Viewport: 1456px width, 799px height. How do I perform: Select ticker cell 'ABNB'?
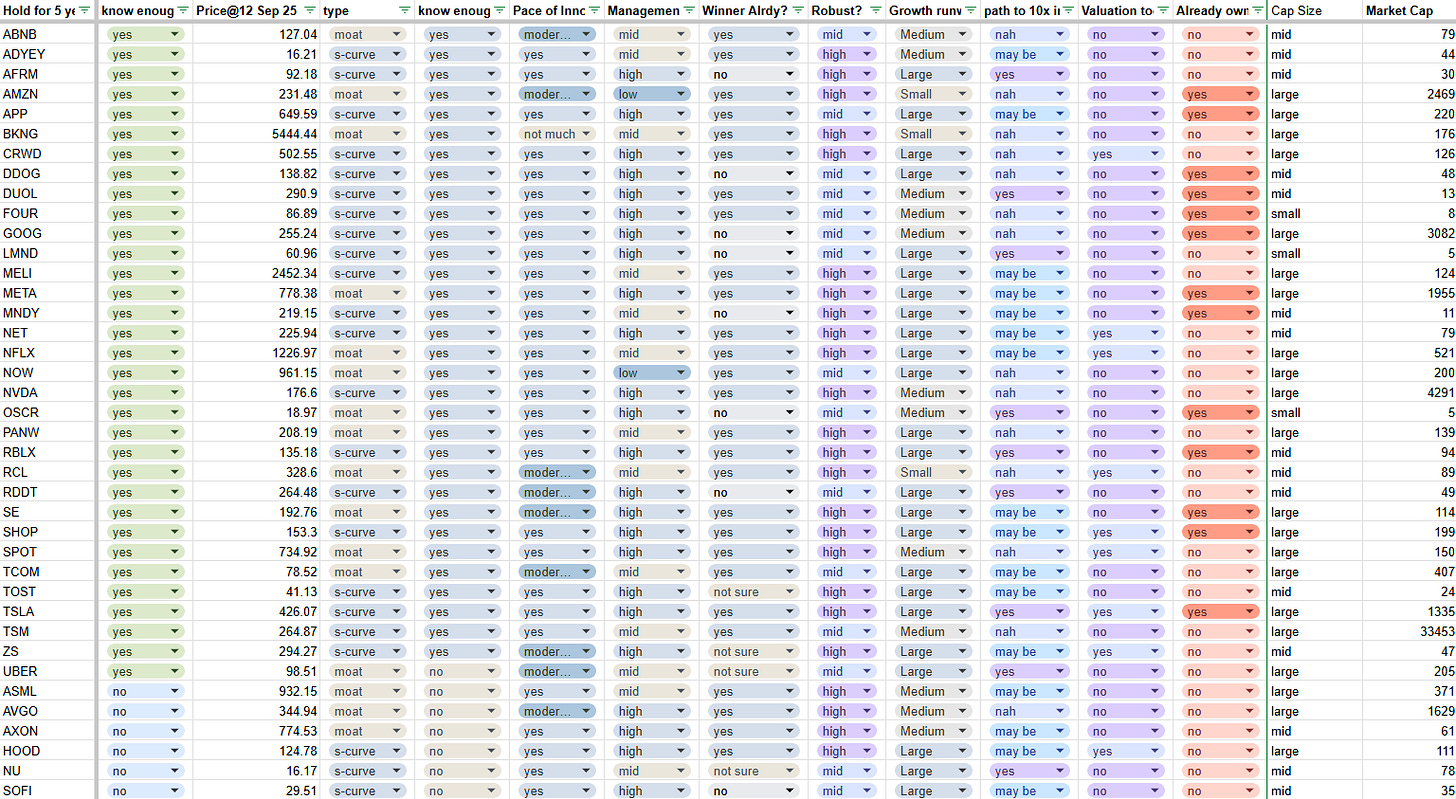pyautogui.click(x=49, y=34)
